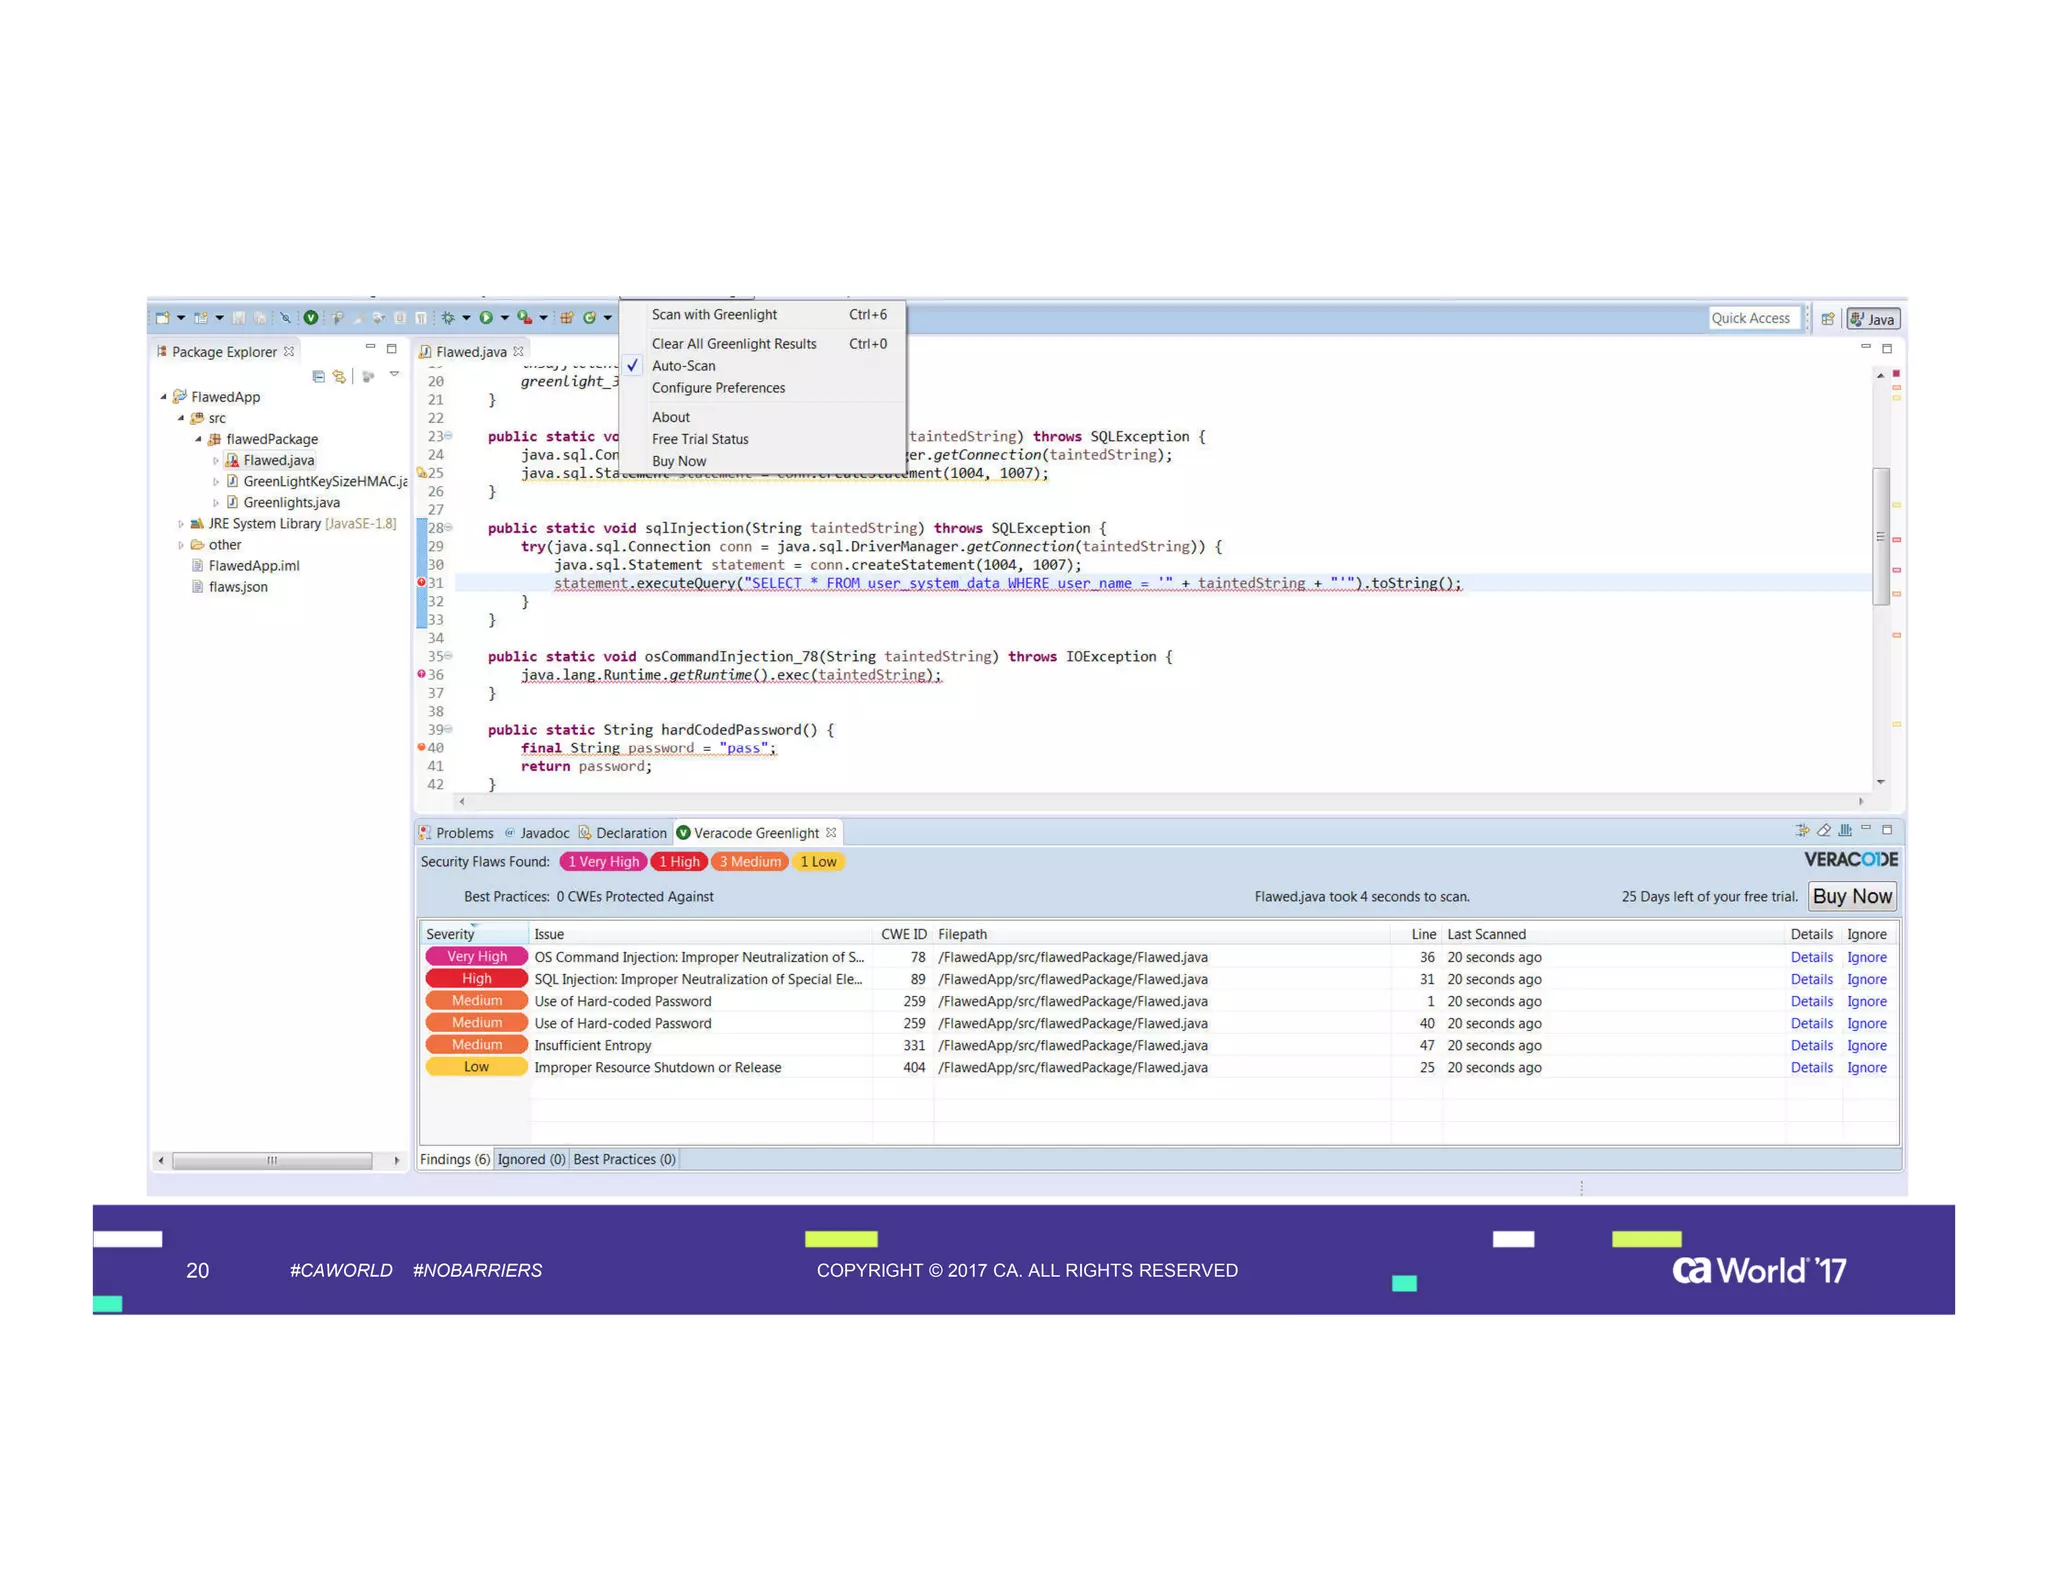Image resolution: width=2048 pixels, height=1582 pixels.
Task: Click the Veracode Greenlight toolbar icon
Action: 311,318
